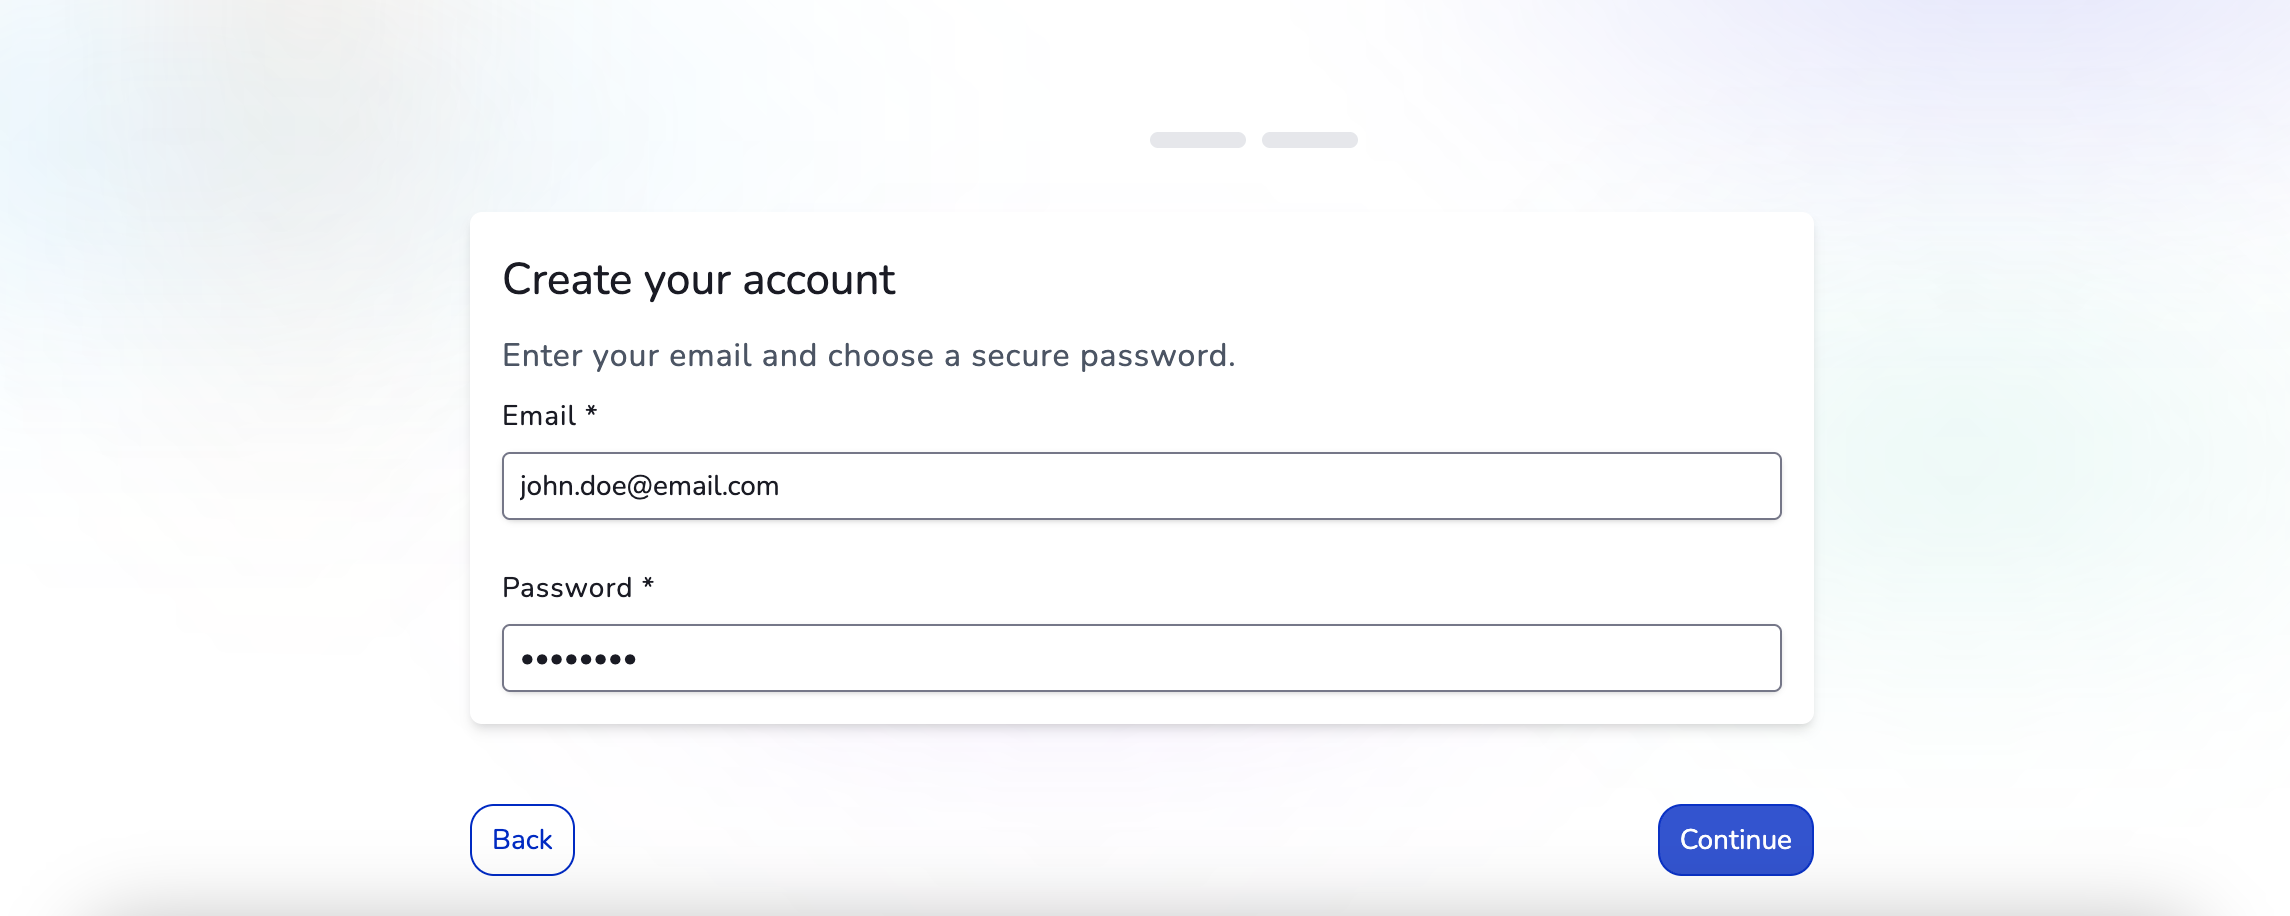Click the asterisk next to Email

click(592, 414)
